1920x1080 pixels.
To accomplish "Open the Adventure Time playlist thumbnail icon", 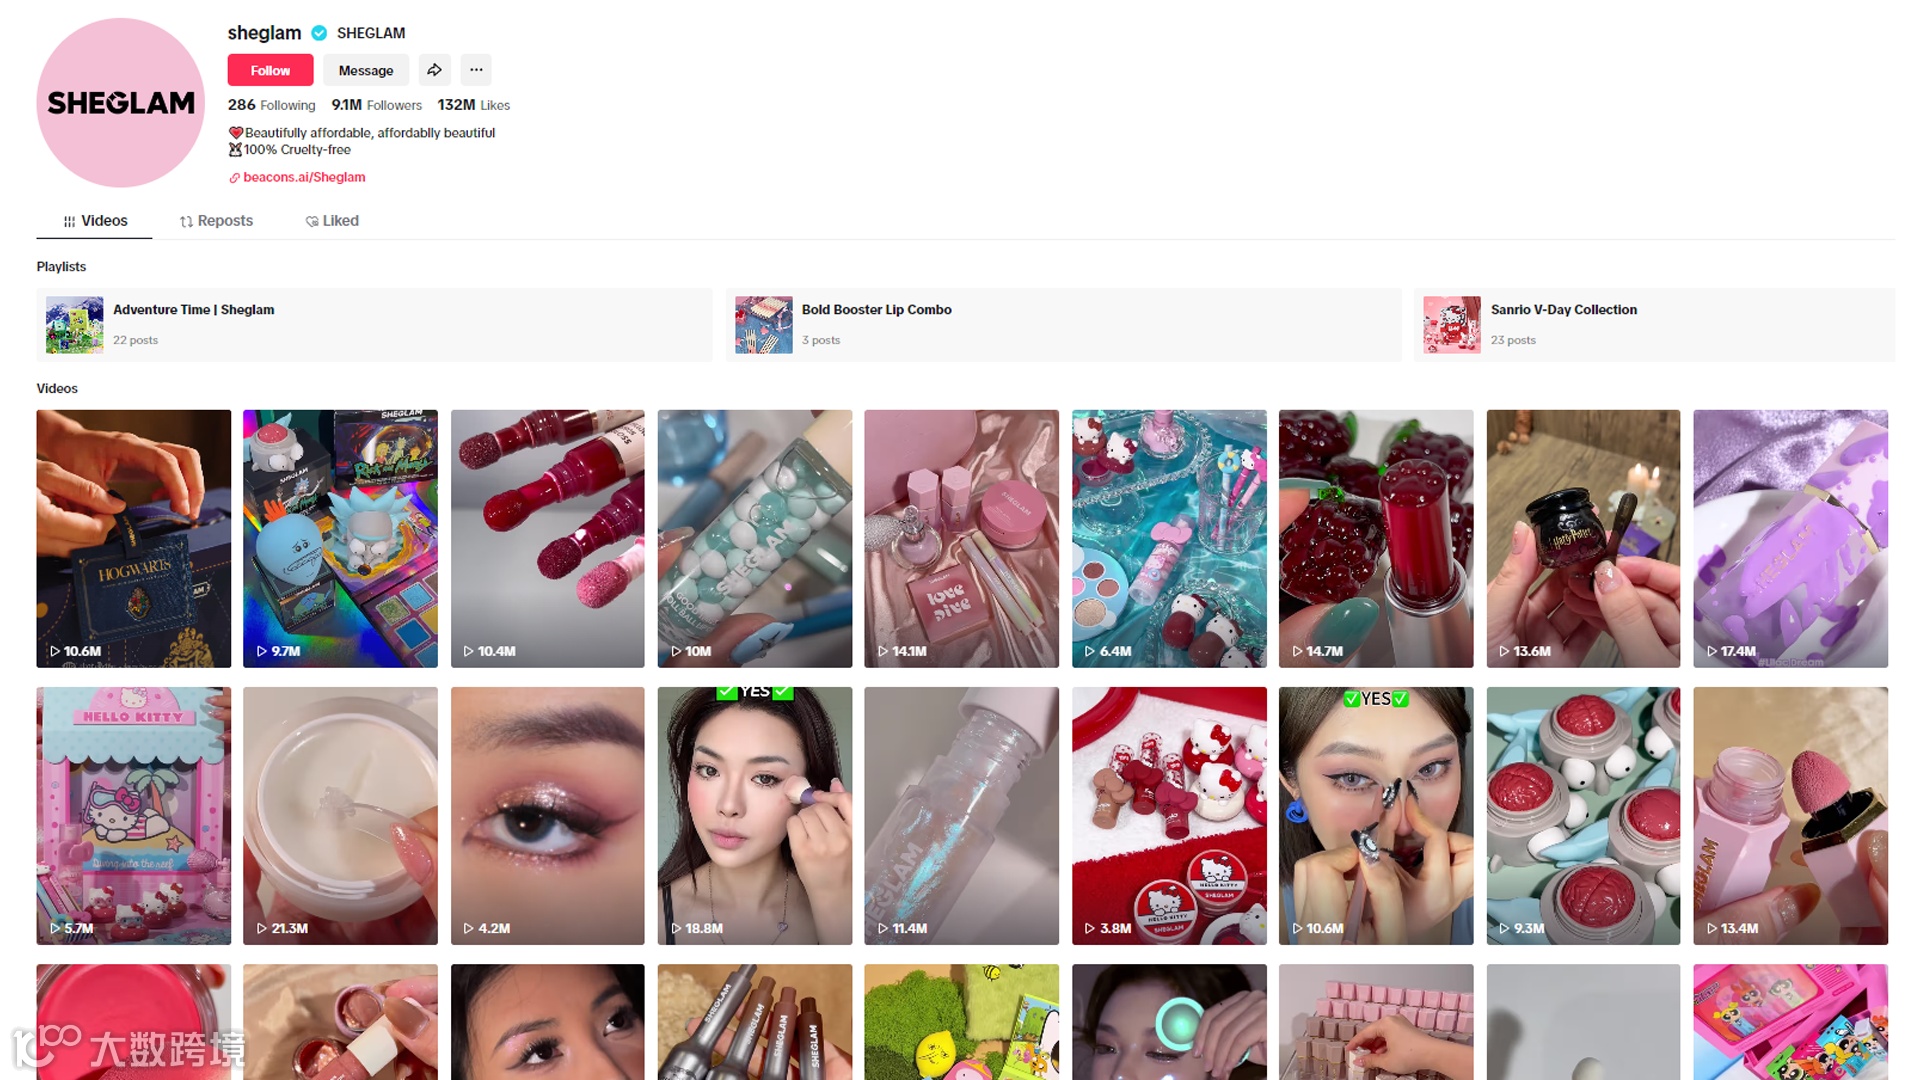I will [75, 325].
